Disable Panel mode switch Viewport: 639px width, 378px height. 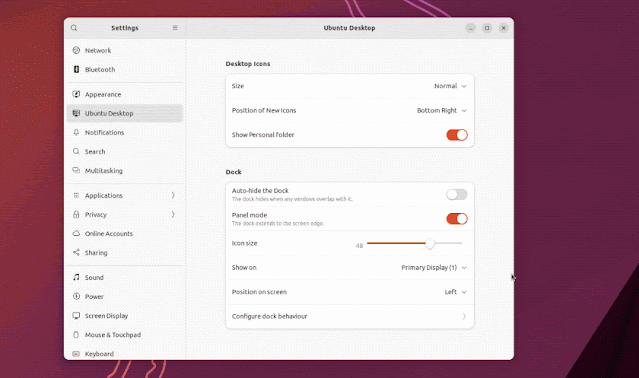457,219
